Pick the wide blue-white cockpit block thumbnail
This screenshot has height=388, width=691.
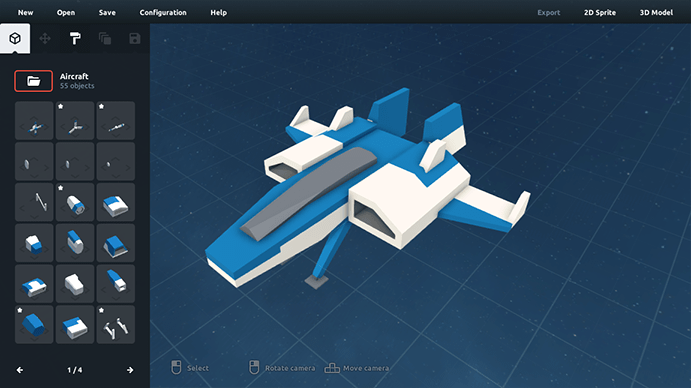115,202
